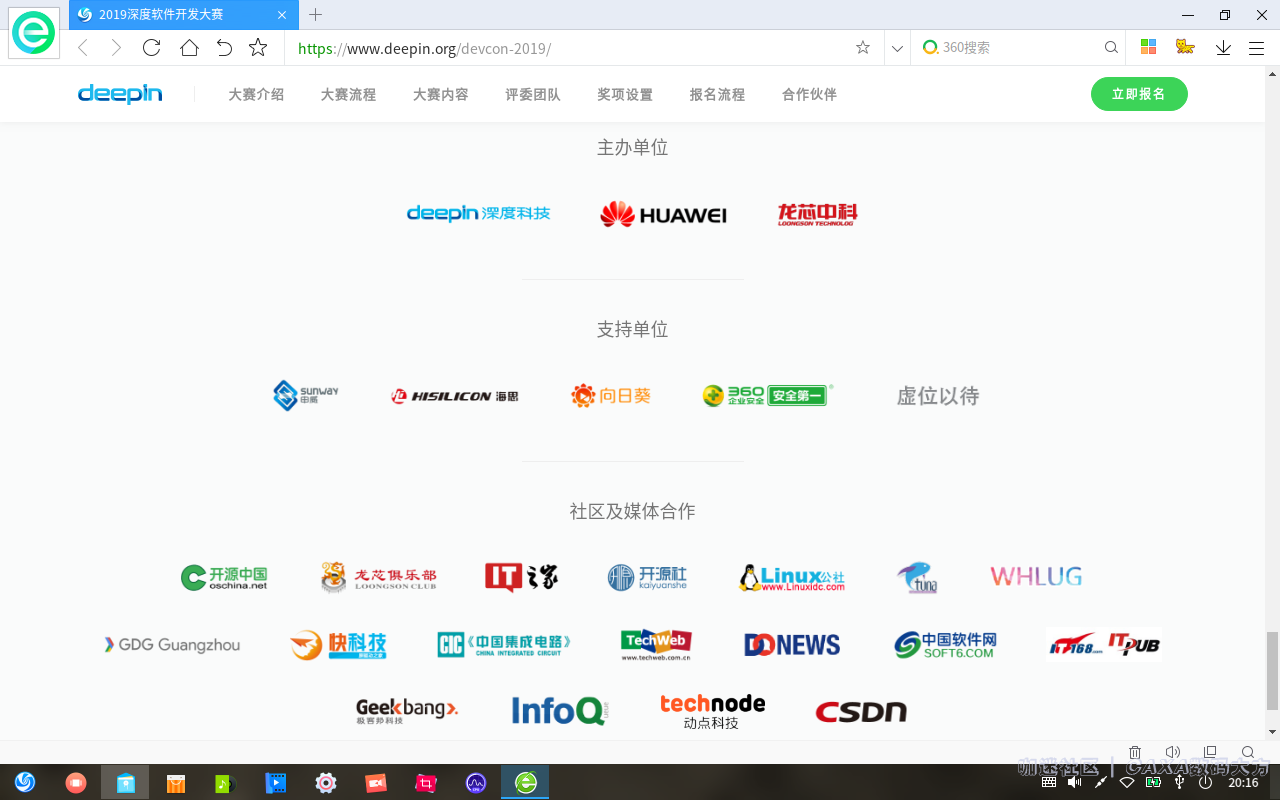Open the colorful apps grid extension icon
The image size is (1280, 800).
click(1148, 47)
